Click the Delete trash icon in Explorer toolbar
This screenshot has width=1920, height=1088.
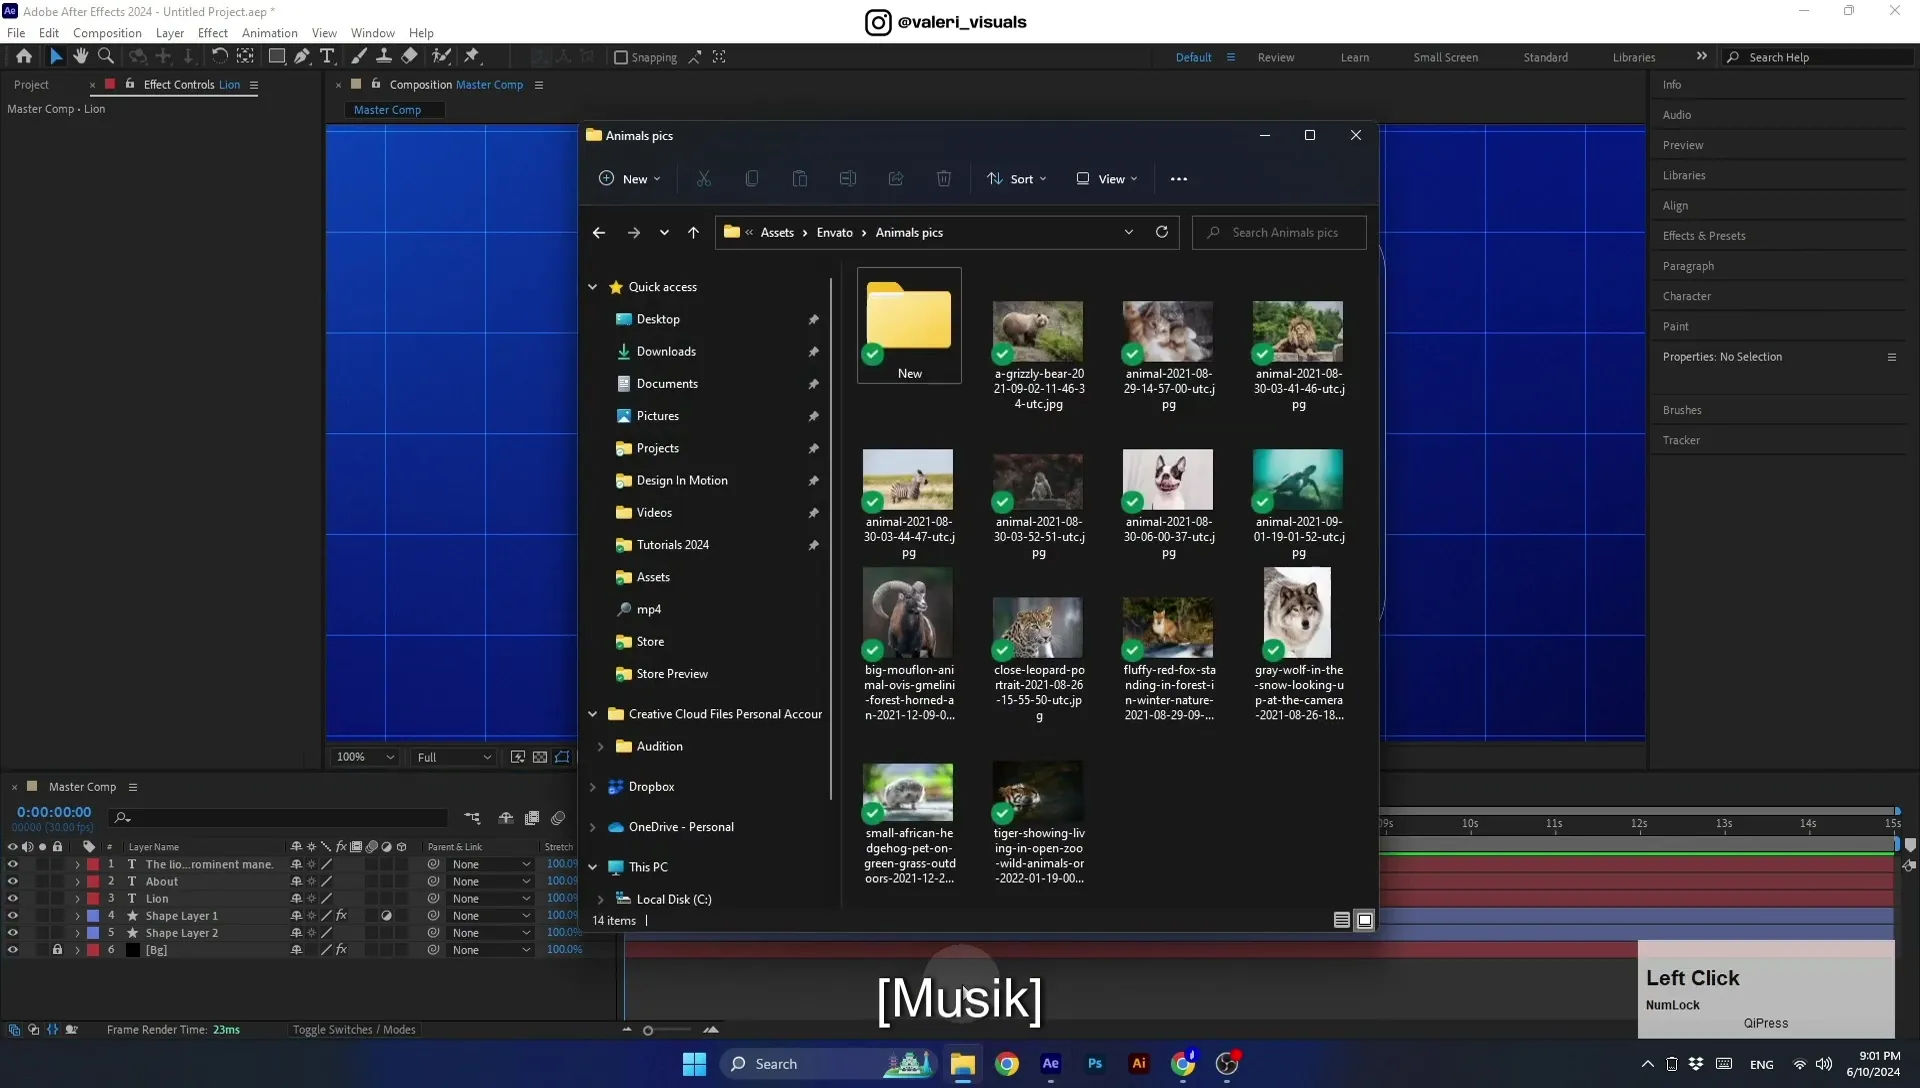point(943,179)
